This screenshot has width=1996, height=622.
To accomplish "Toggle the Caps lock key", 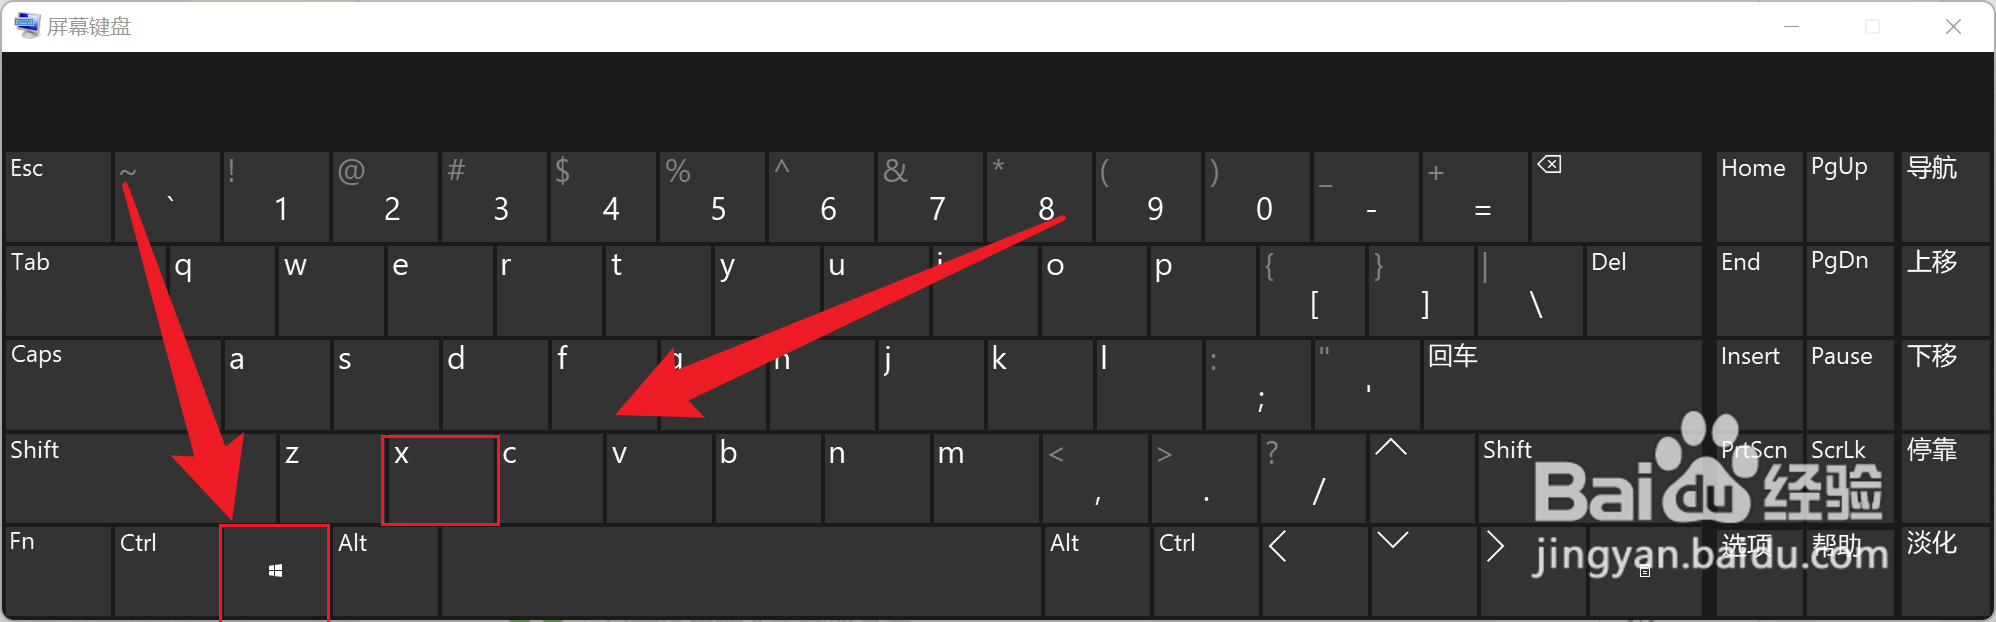I will [x=113, y=385].
